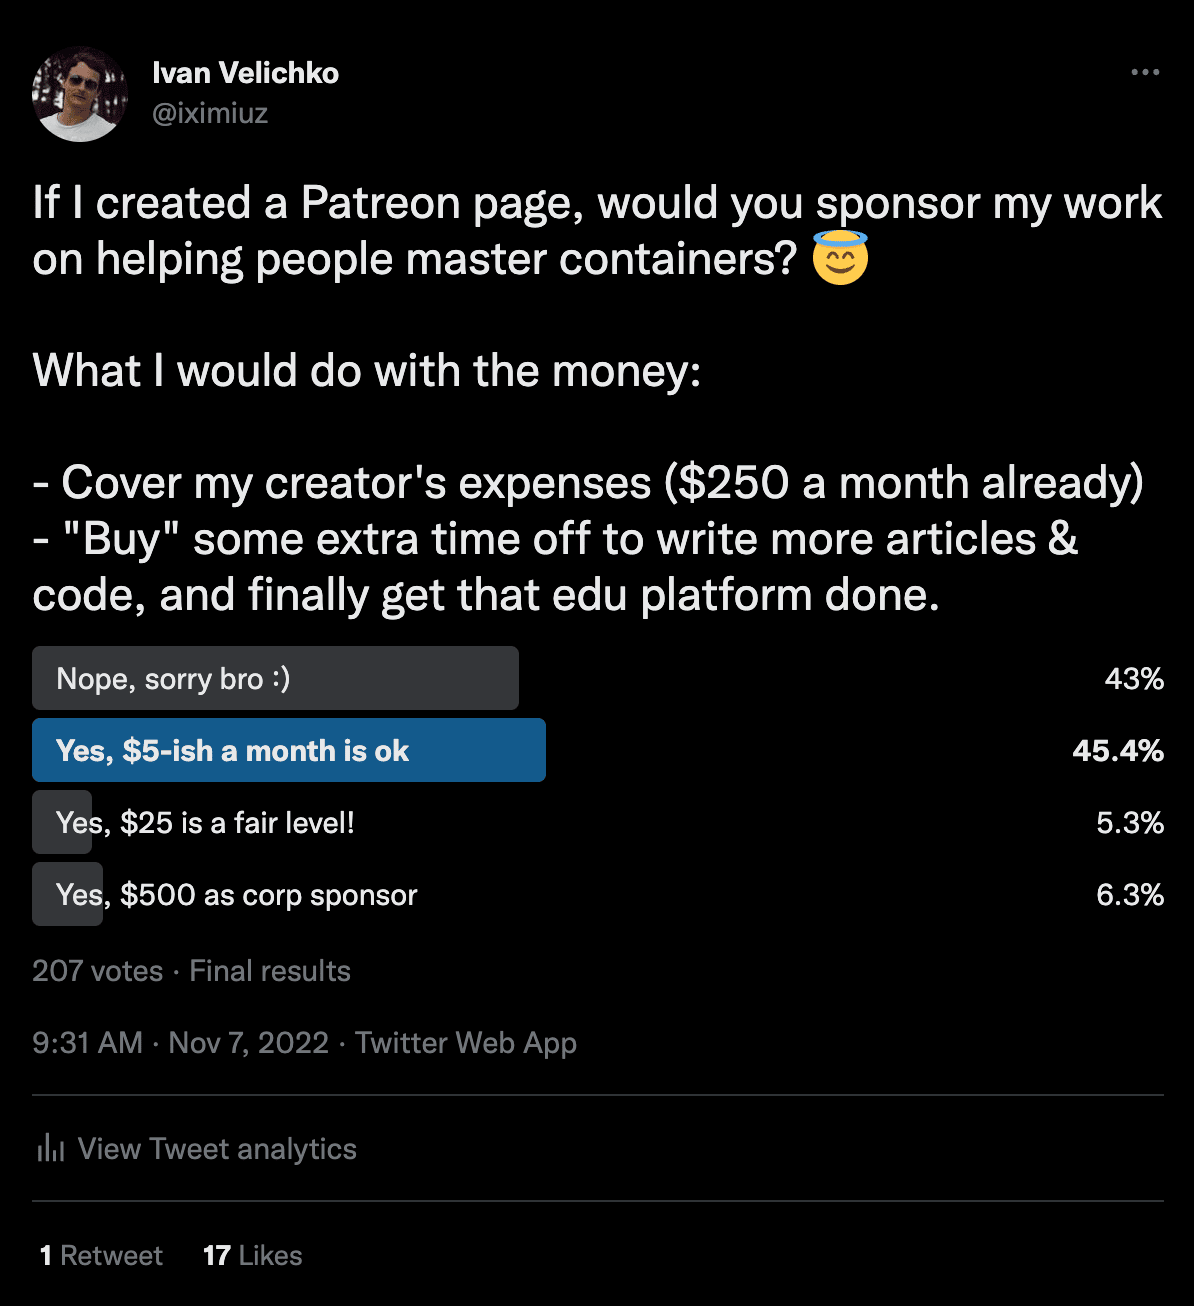Image resolution: width=1194 pixels, height=1306 pixels.
Task: Click the halo smiley emoji
Action: [x=840, y=258]
